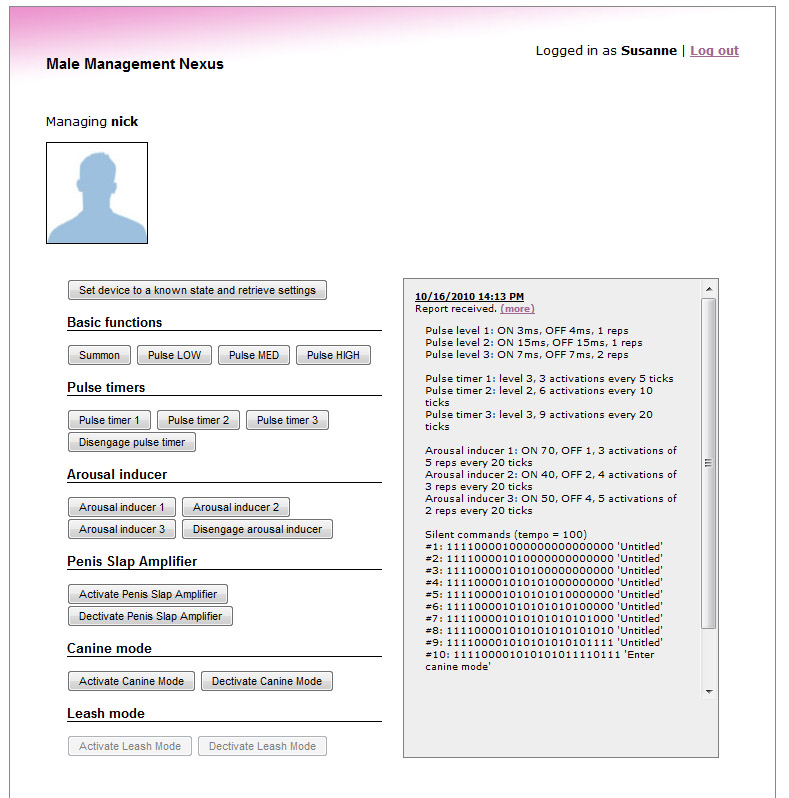This screenshot has width=789, height=798.
Task: Trigger the Pulse MED button
Action: 254,355
